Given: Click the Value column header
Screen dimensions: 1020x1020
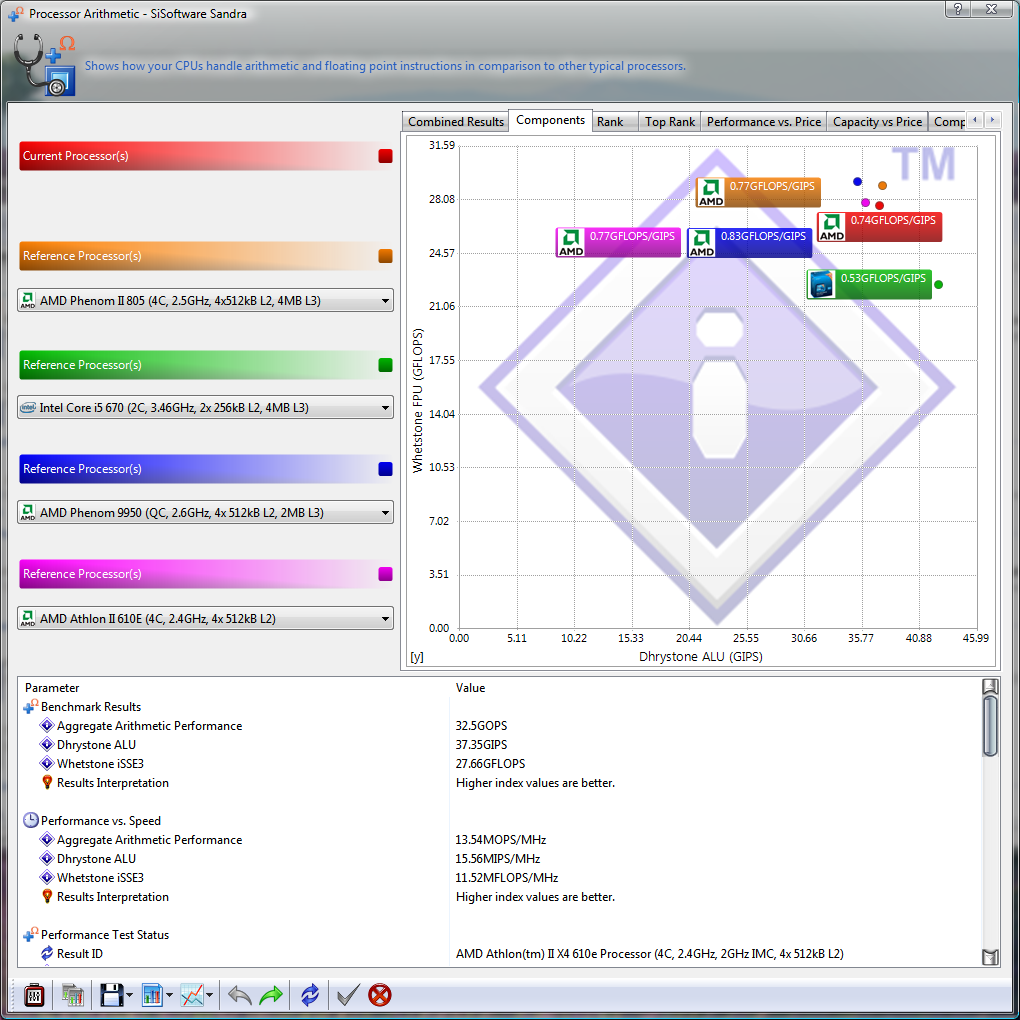Looking at the screenshot, I should pyautogui.click(x=470, y=688).
